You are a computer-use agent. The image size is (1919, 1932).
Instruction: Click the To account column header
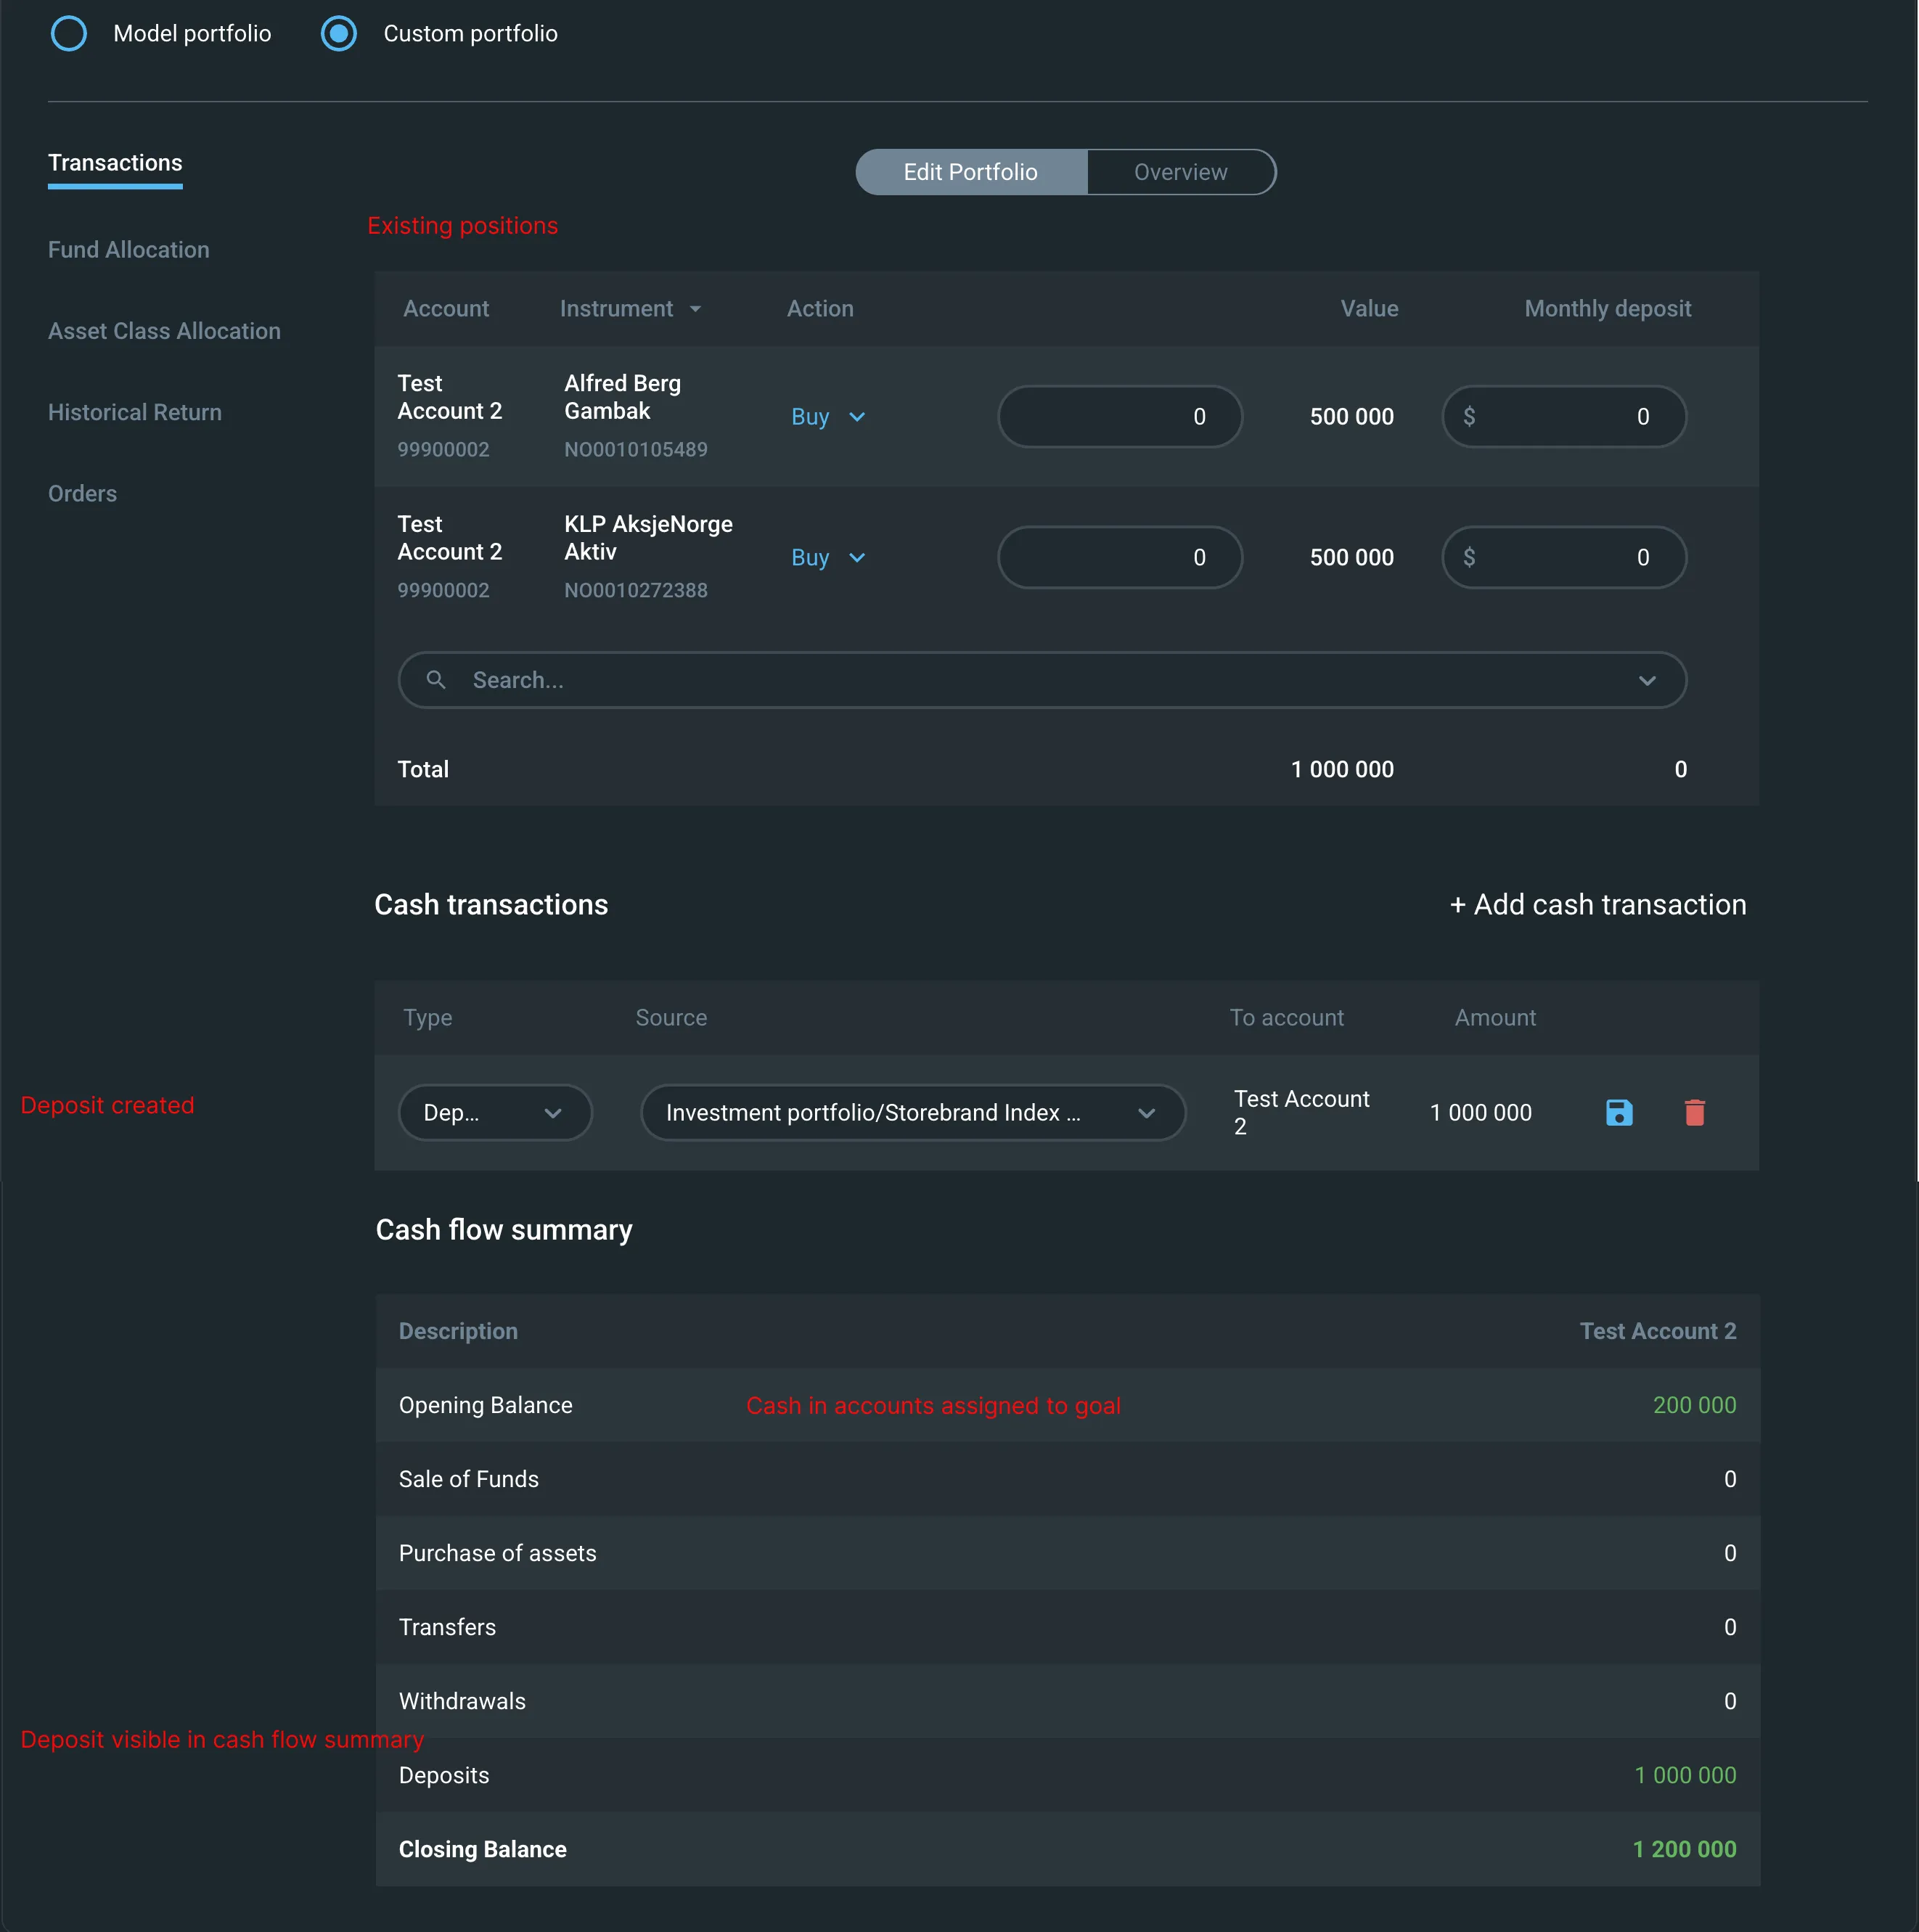pos(1287,1017)
